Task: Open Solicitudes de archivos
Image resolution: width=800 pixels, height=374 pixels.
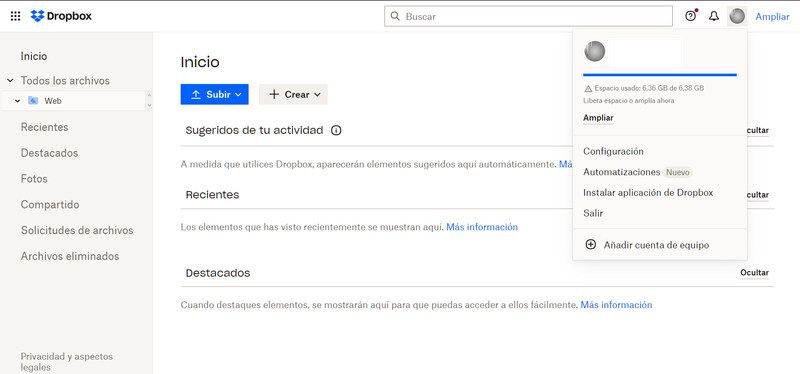Action: 77,231
